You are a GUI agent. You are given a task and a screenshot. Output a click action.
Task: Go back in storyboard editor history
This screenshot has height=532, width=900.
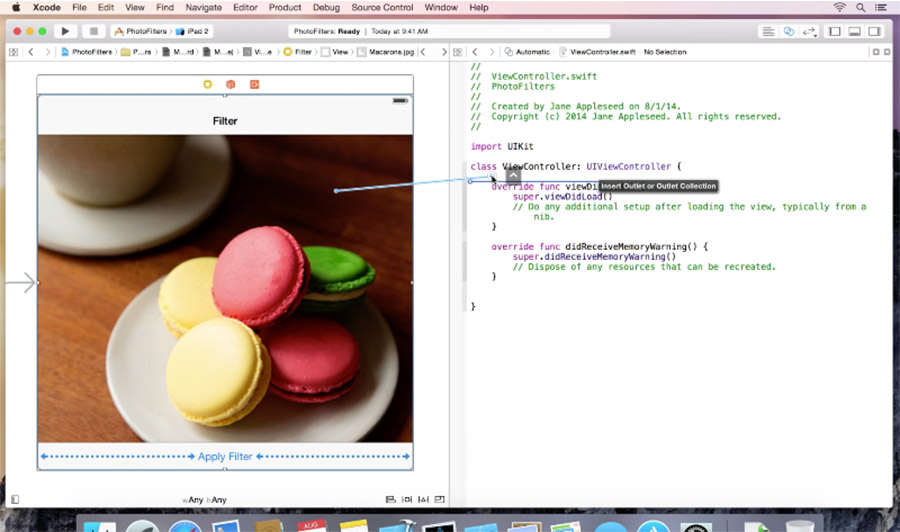[31, 52]
